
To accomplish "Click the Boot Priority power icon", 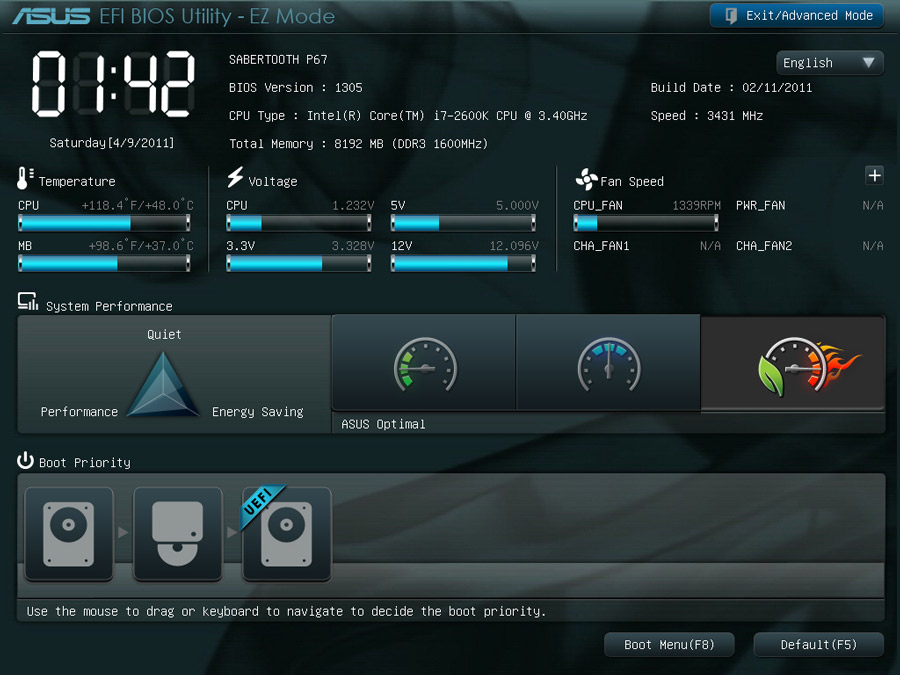I will click(26, 461).
